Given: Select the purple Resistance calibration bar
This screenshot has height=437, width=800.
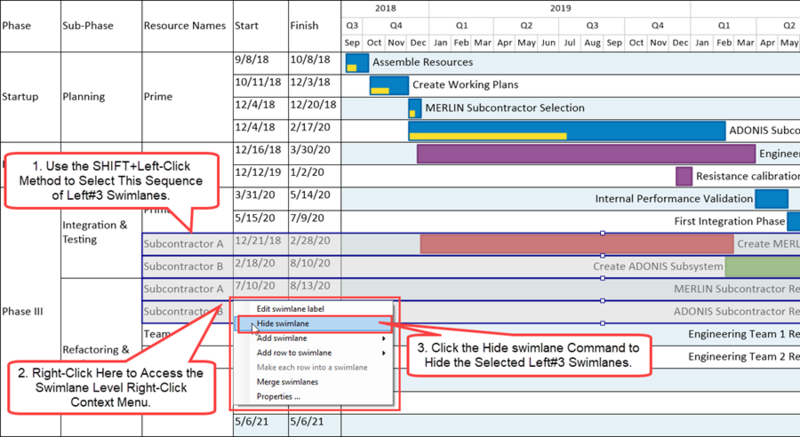Looking at the screenshot, I should [x=684, y=176].
